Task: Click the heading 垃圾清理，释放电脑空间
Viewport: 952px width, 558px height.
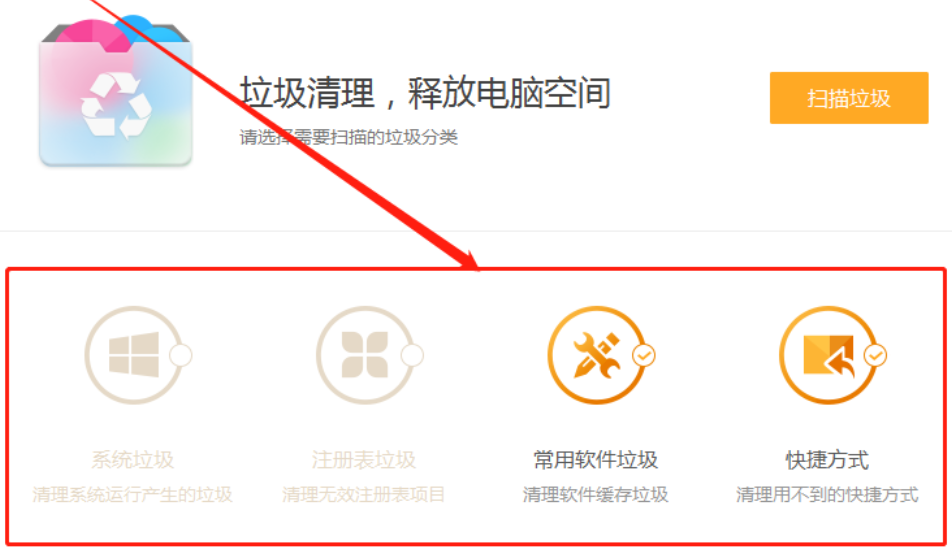Action: [x=425, y=93]
